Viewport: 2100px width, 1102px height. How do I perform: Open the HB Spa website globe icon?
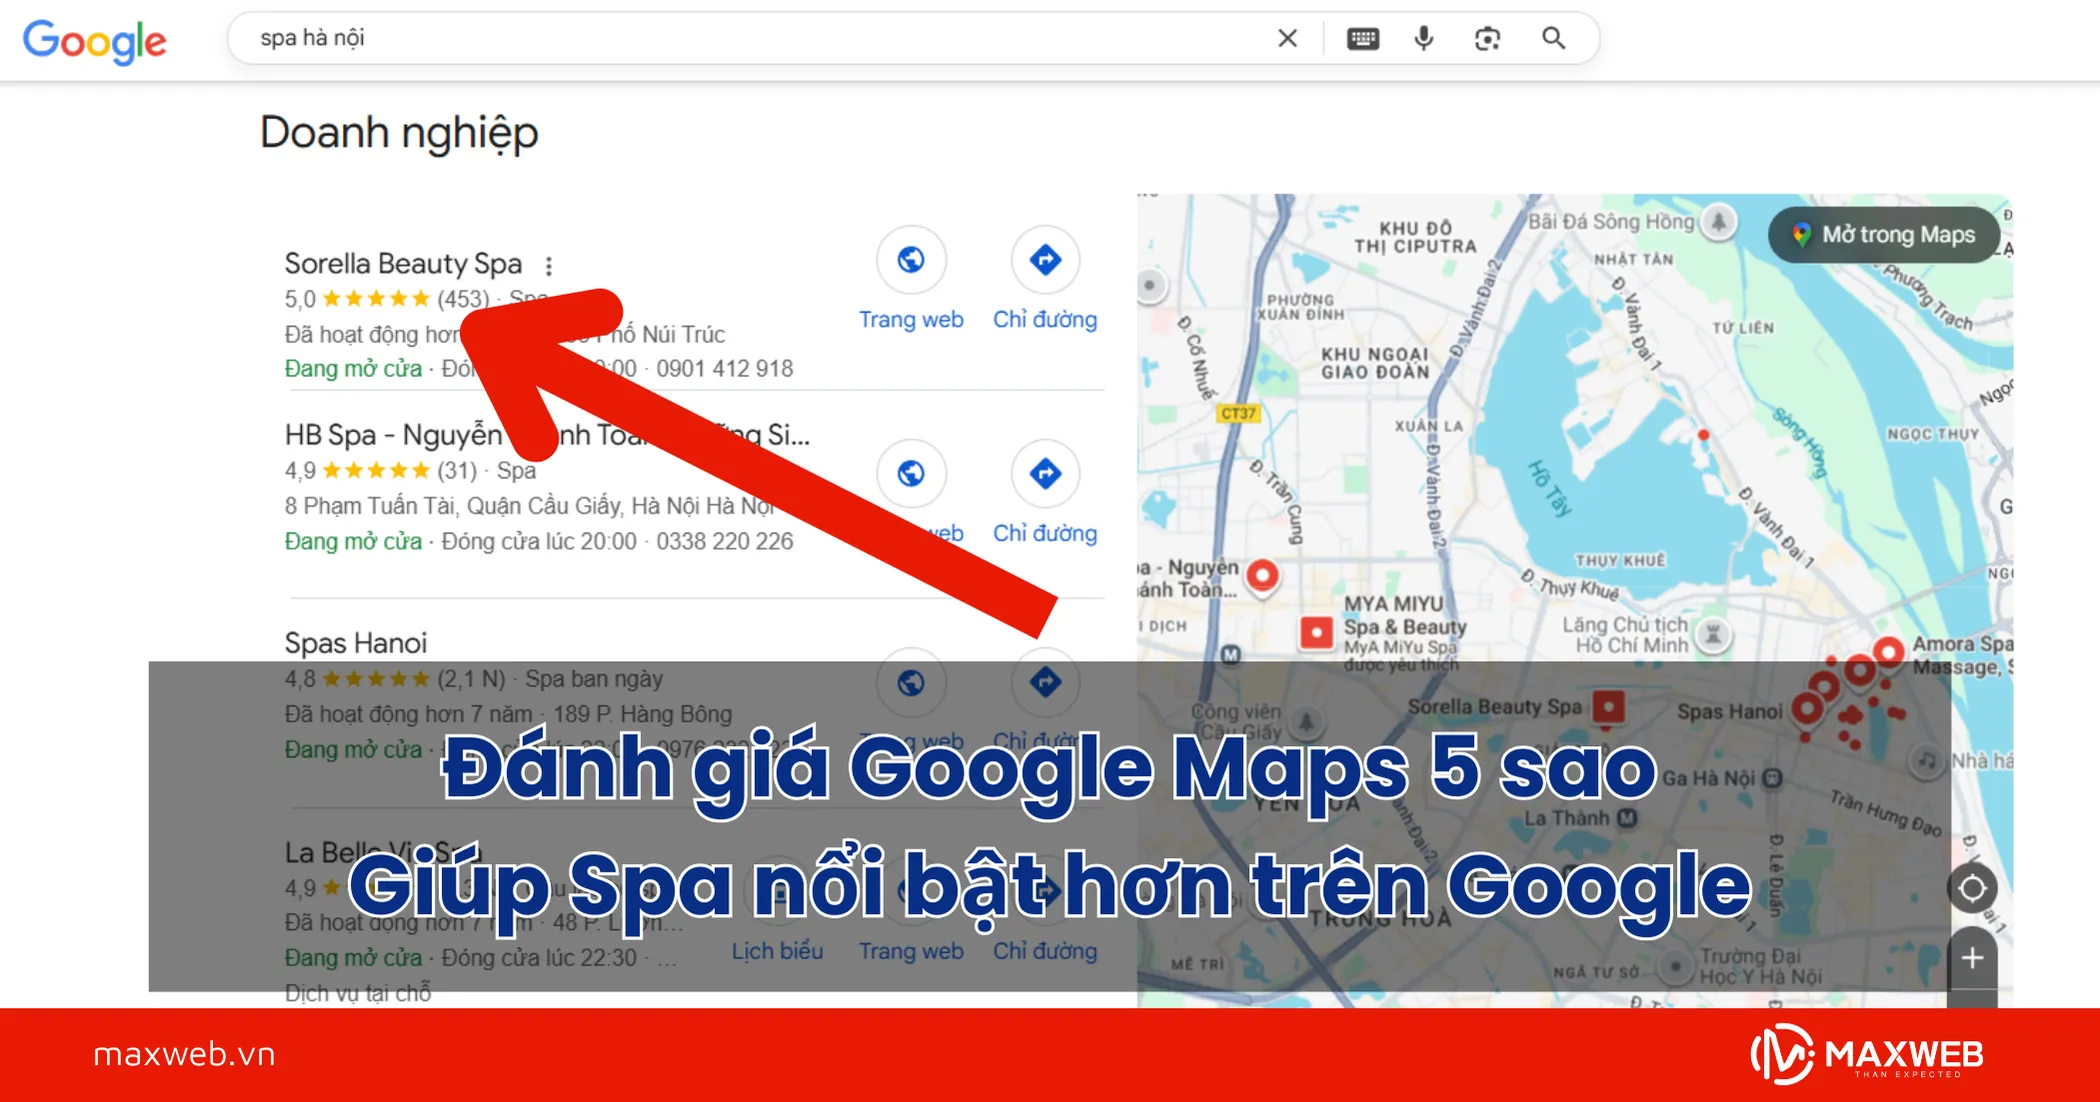[x=911, y=473]
